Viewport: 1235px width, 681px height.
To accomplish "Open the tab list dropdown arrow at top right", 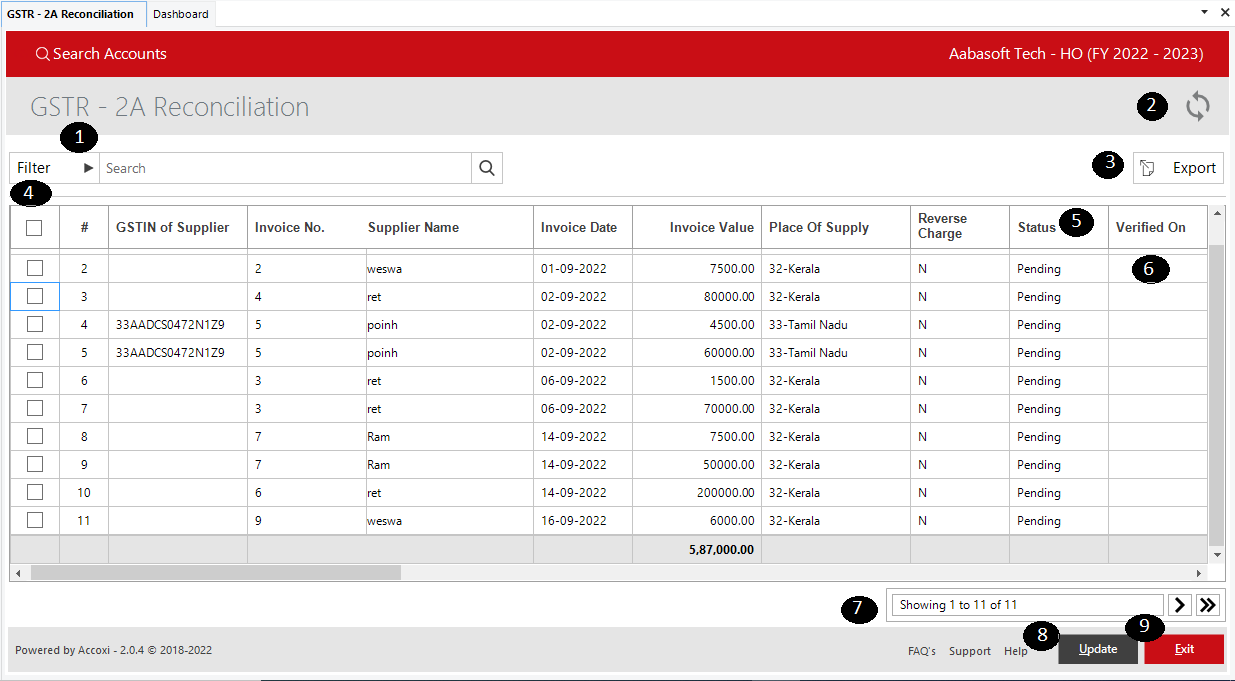I will click(1204, 12).
